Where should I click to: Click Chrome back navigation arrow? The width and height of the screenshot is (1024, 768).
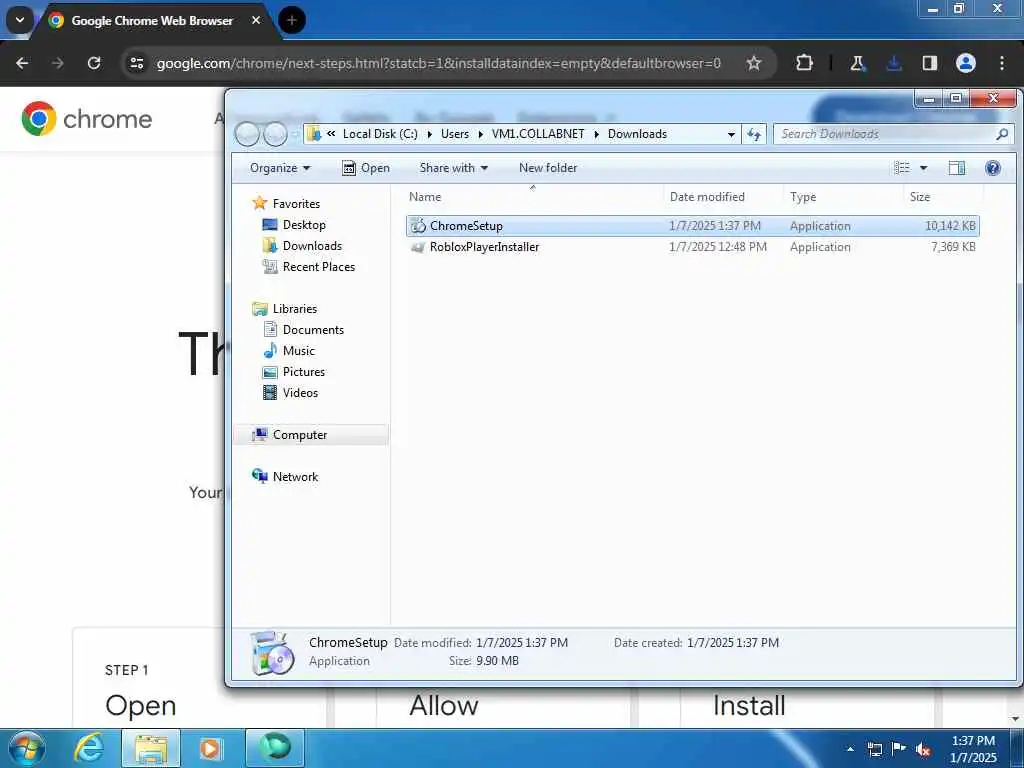click(22, 63)
